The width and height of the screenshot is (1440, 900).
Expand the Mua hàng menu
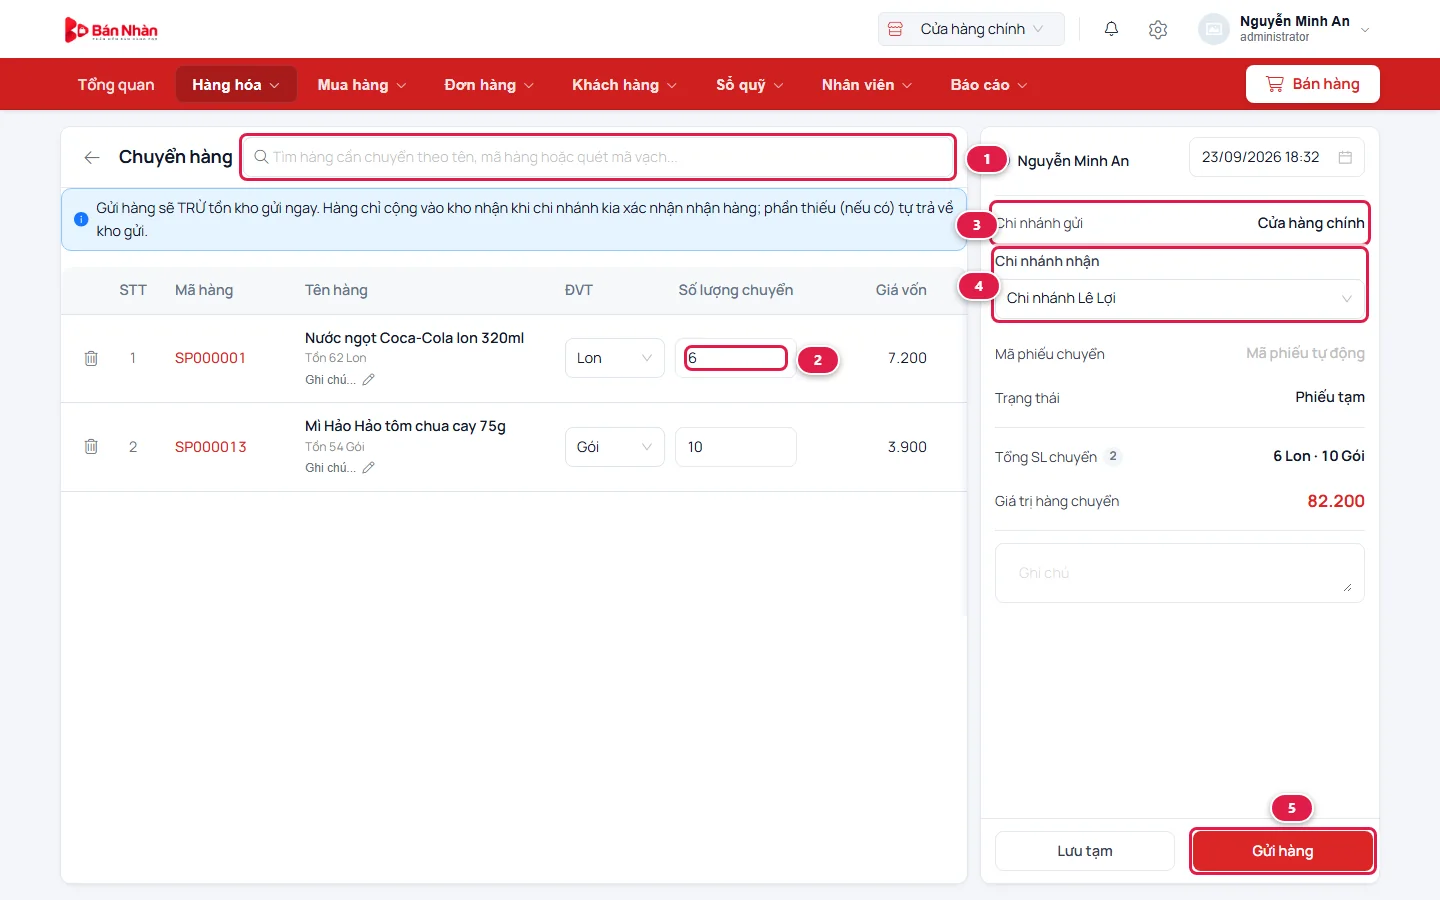362,85
